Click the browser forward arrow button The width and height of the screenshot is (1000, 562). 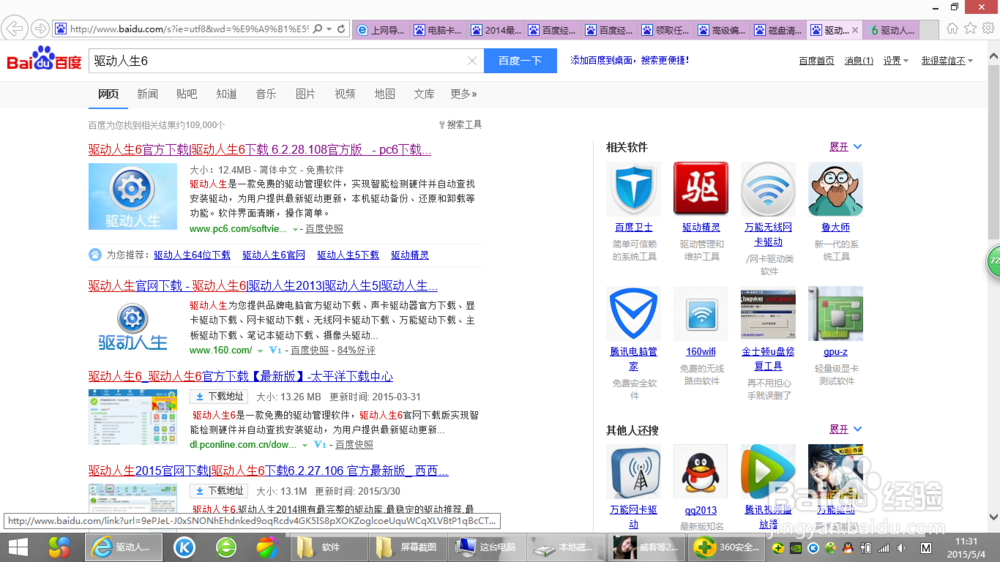pos(40,29)
